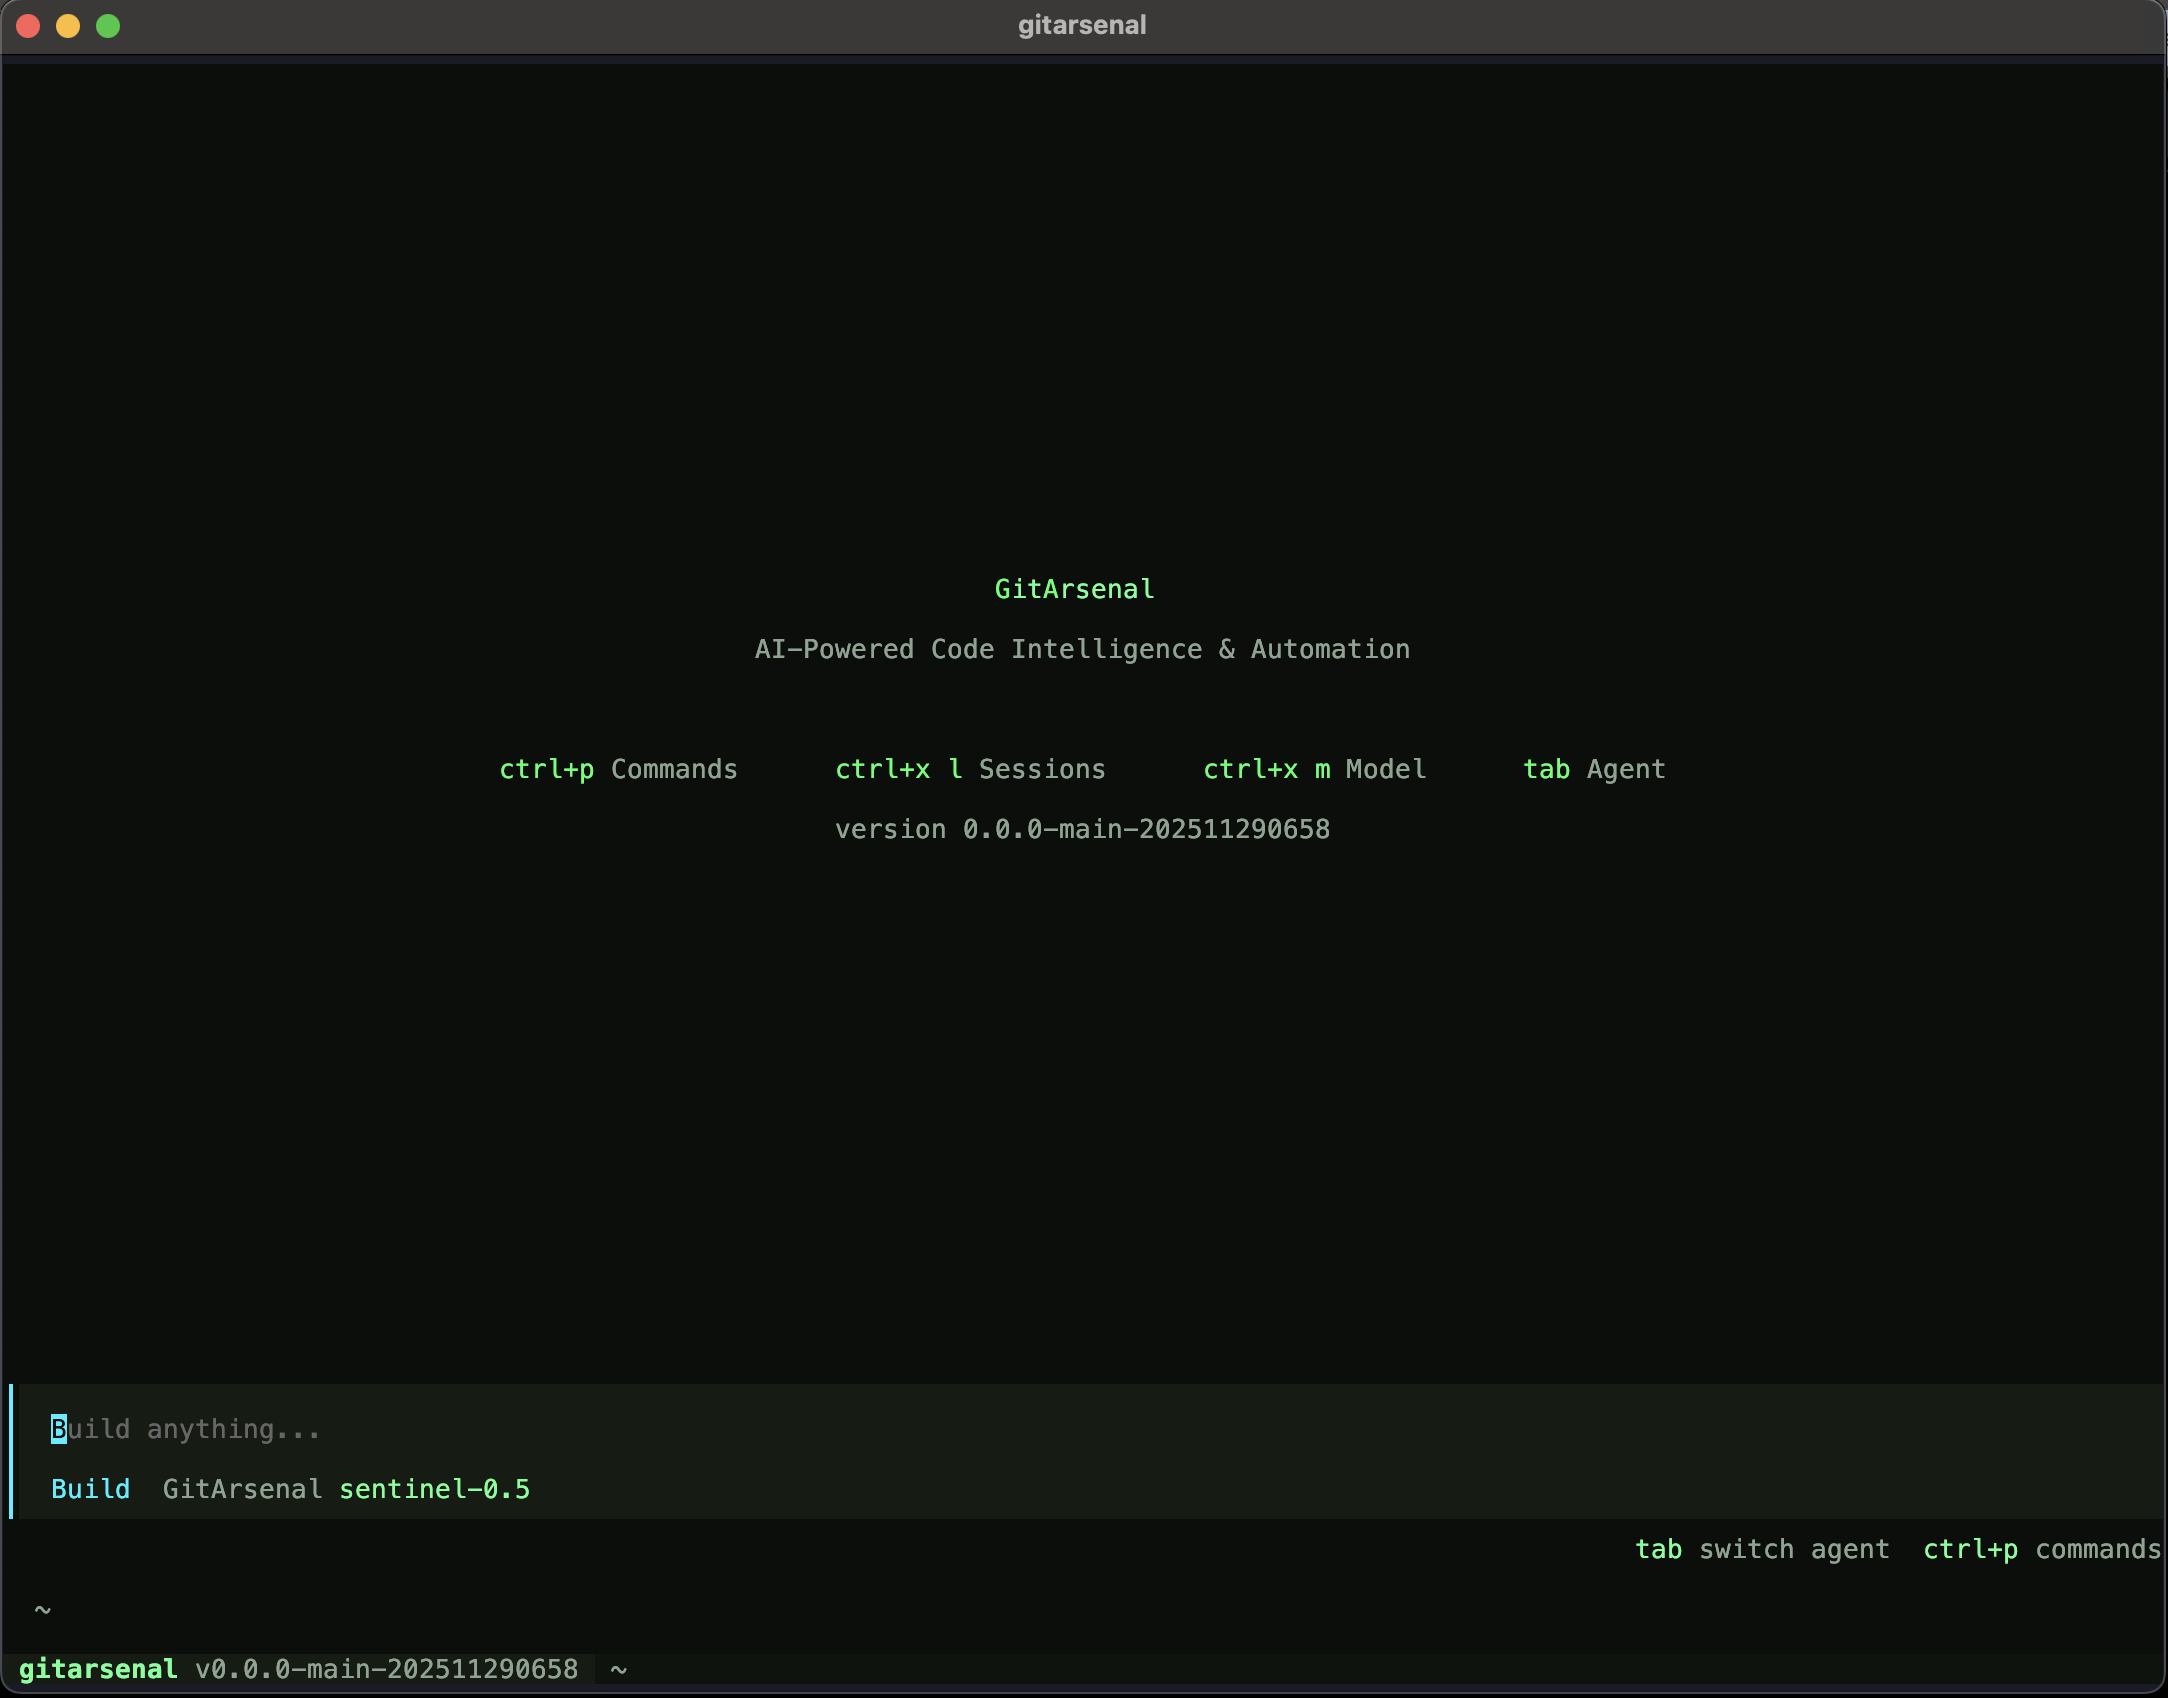Image resolution: width=2168 pixels, height=1698 pixels.
Task: Click the gitarsenal status bar label
Action: click(98, 1669)
